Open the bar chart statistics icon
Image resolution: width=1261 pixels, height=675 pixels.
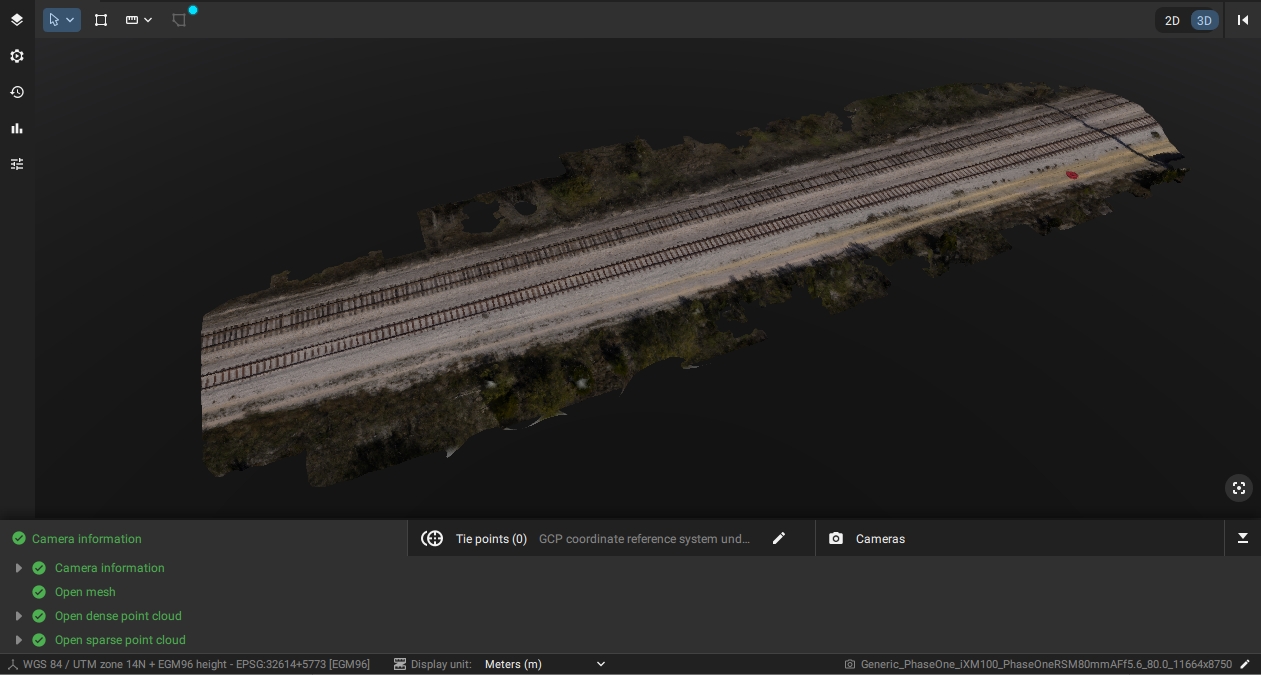point(17,128)
